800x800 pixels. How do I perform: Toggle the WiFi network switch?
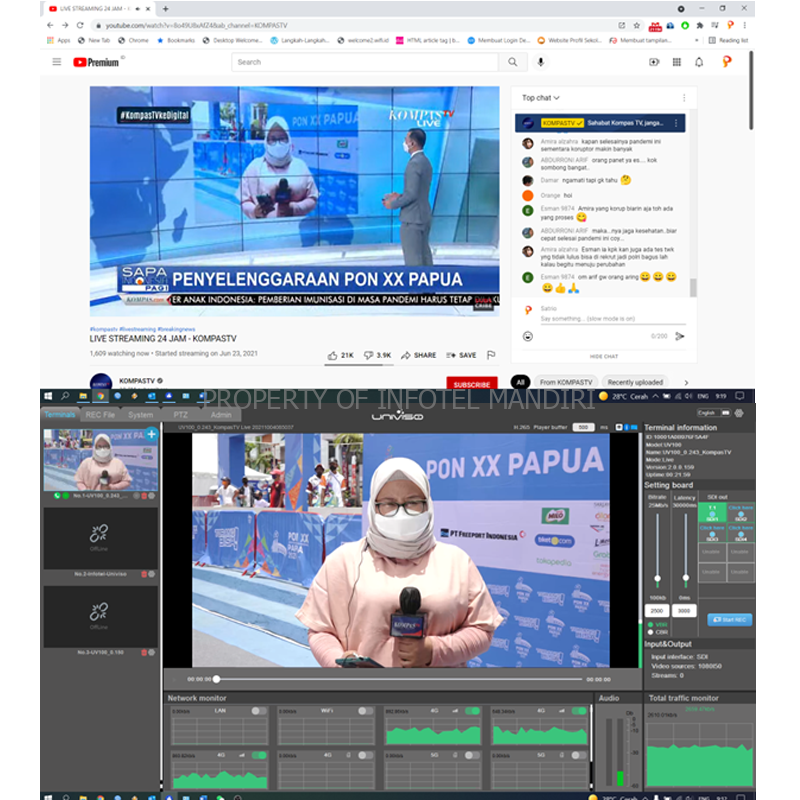(365, 711)
